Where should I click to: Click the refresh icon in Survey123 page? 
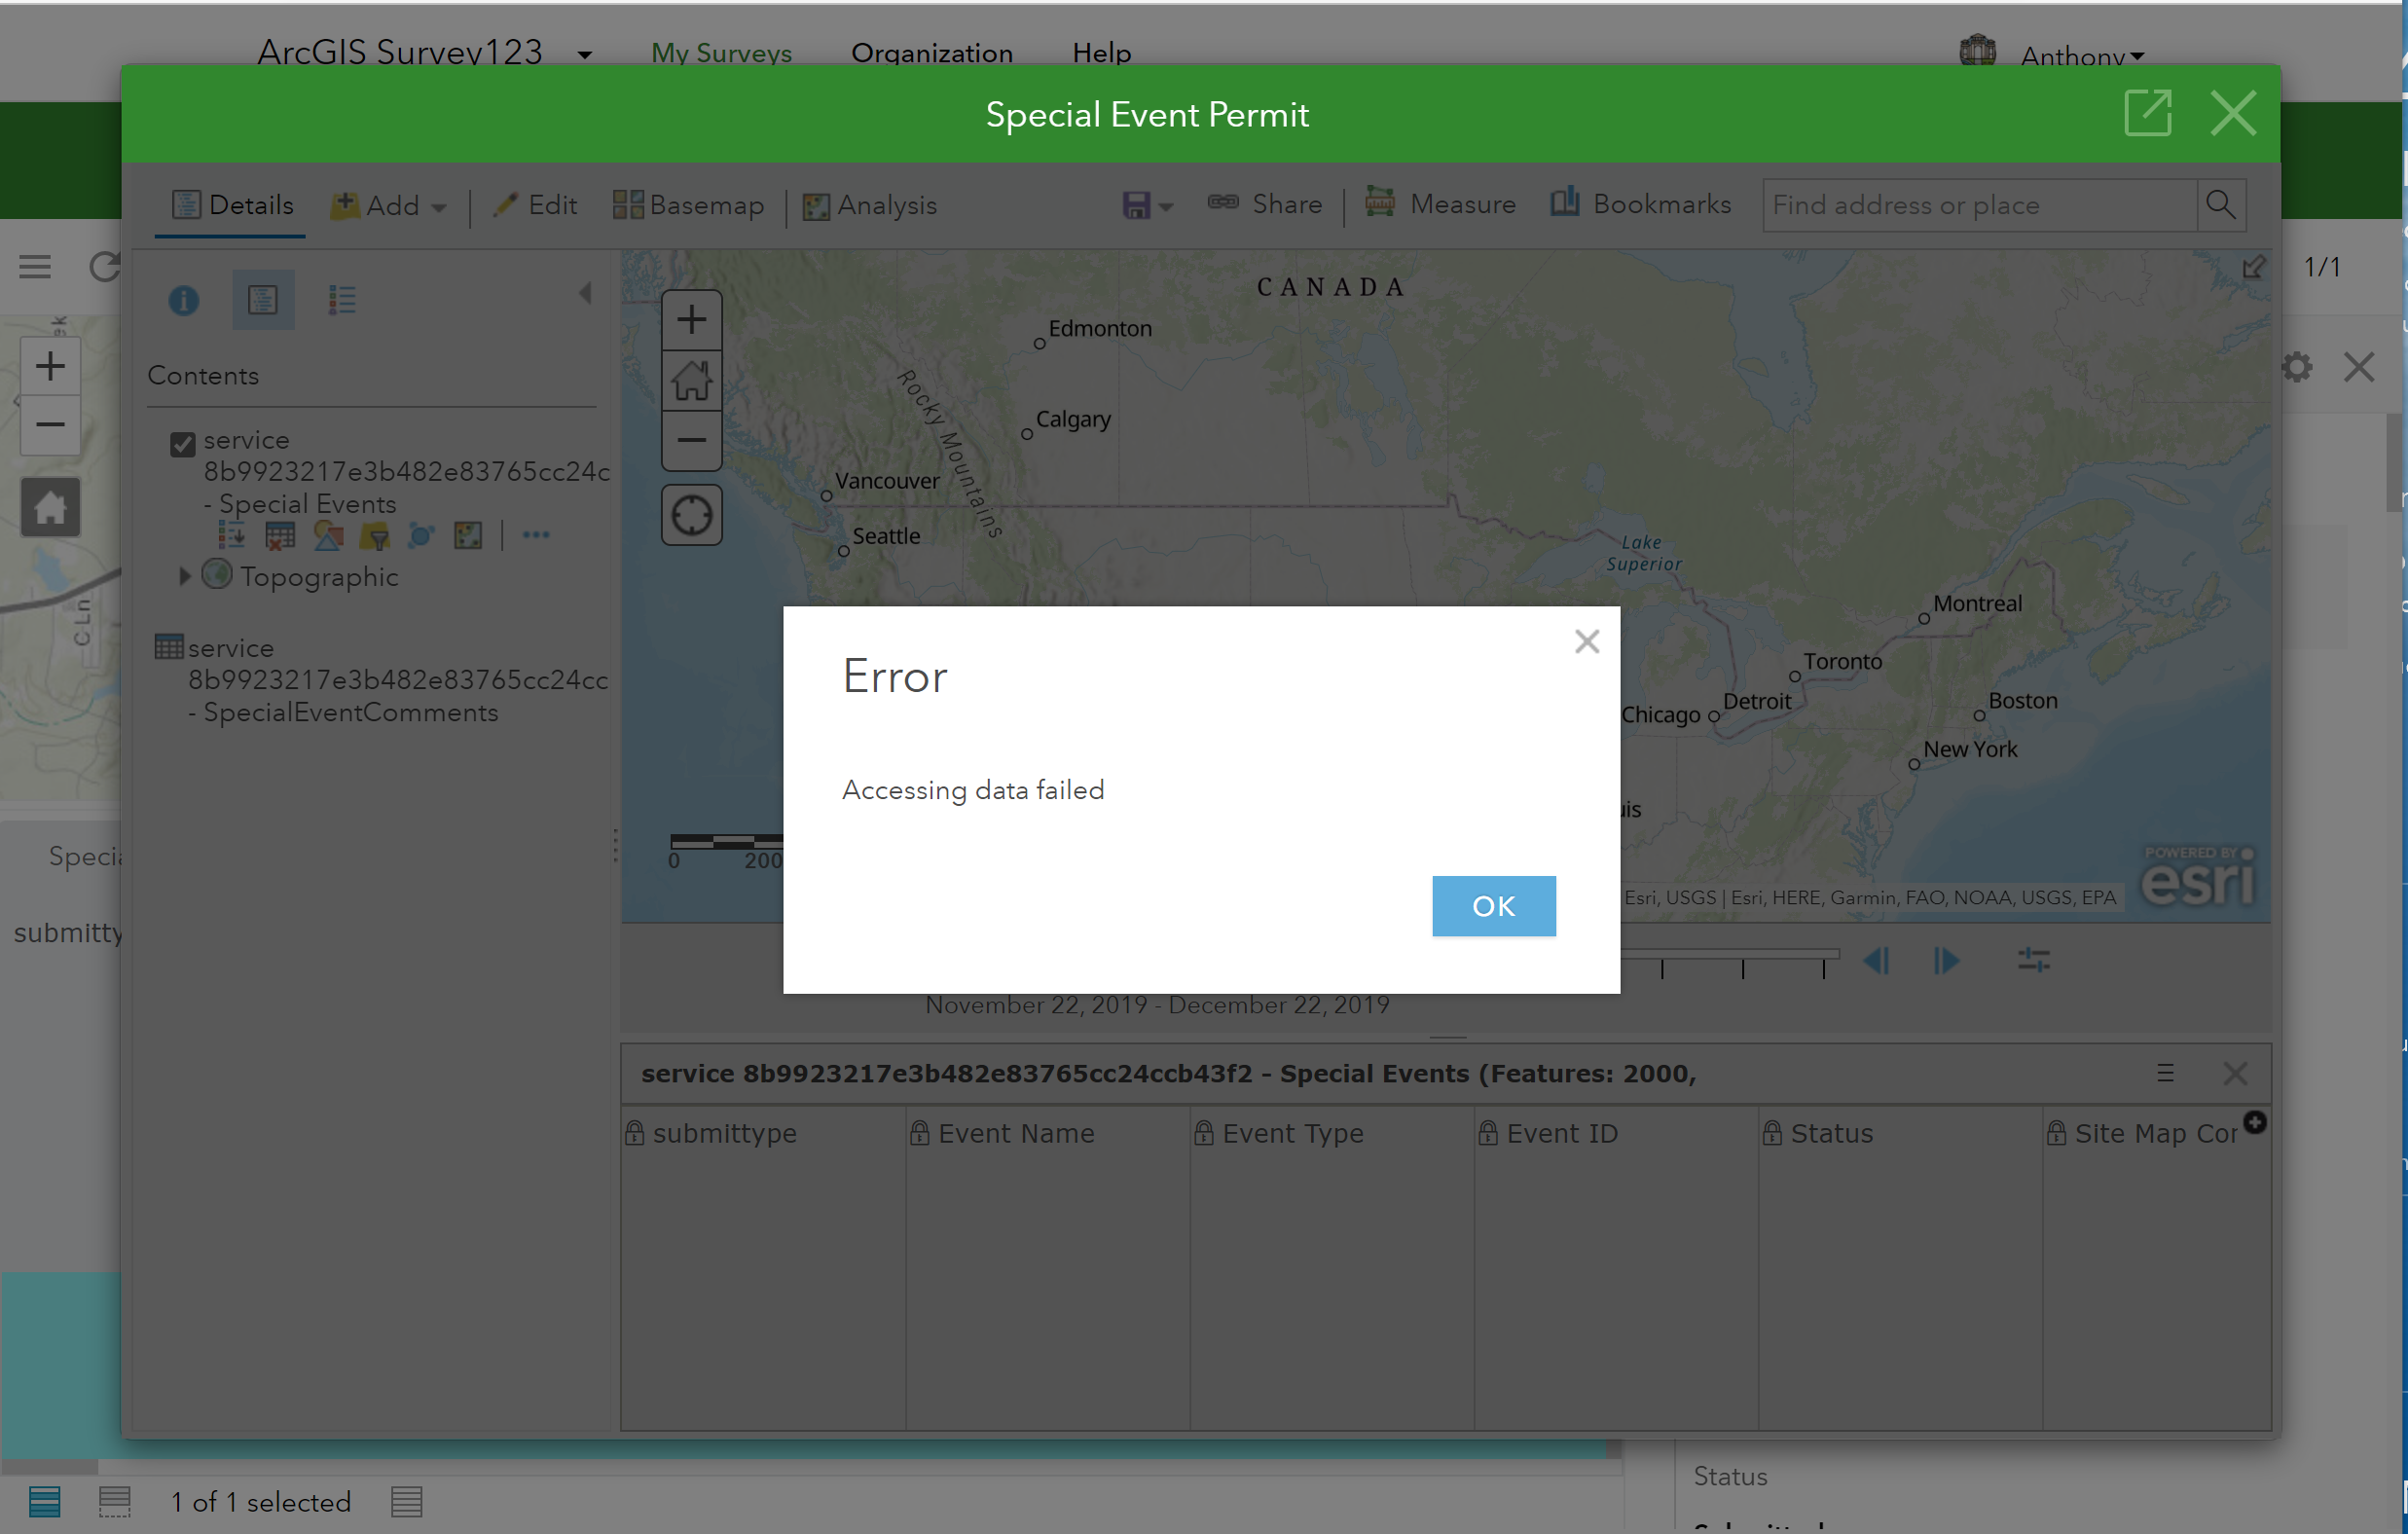[x=104, y=266]
